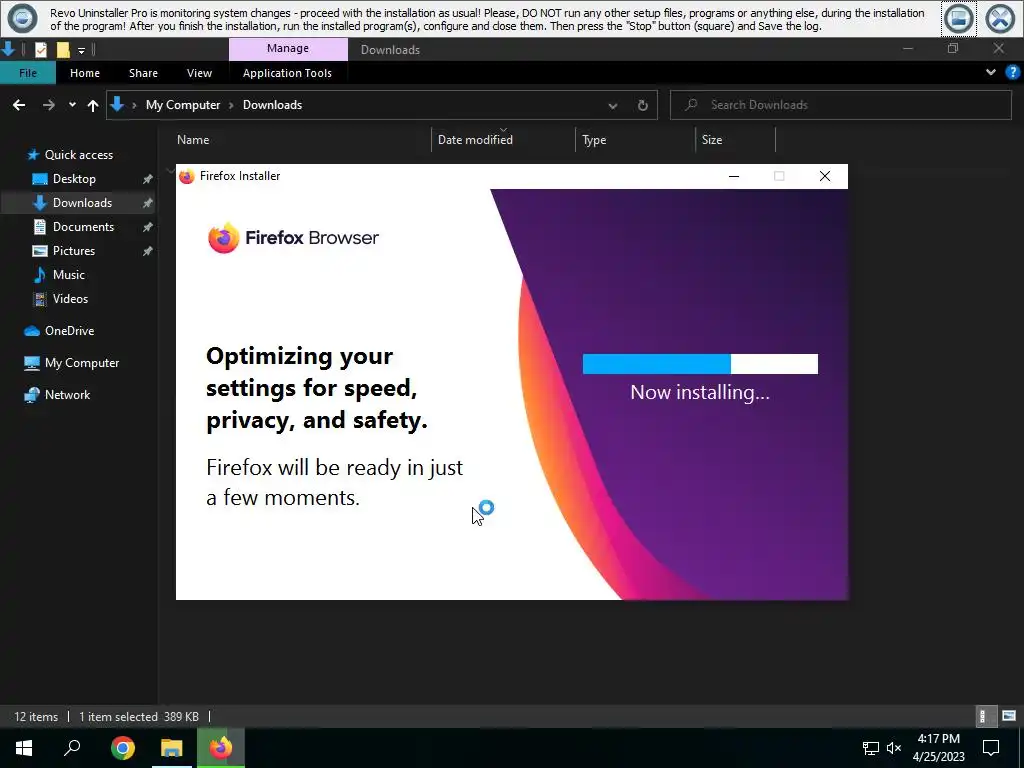Image resolution: width=1024 pixels, height=768 pixels.
Task: Open Music in the navigation pane
Action: [x=69, y=275]
